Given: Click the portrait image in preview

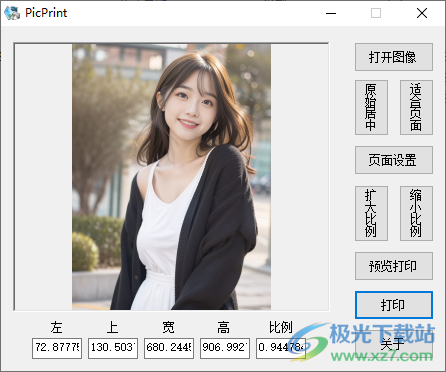Looking at the screenshot, I should (171, 177).
